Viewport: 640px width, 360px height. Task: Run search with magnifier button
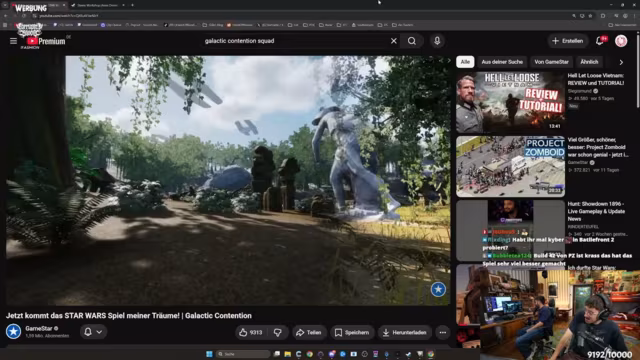click(x=412, y=41)
